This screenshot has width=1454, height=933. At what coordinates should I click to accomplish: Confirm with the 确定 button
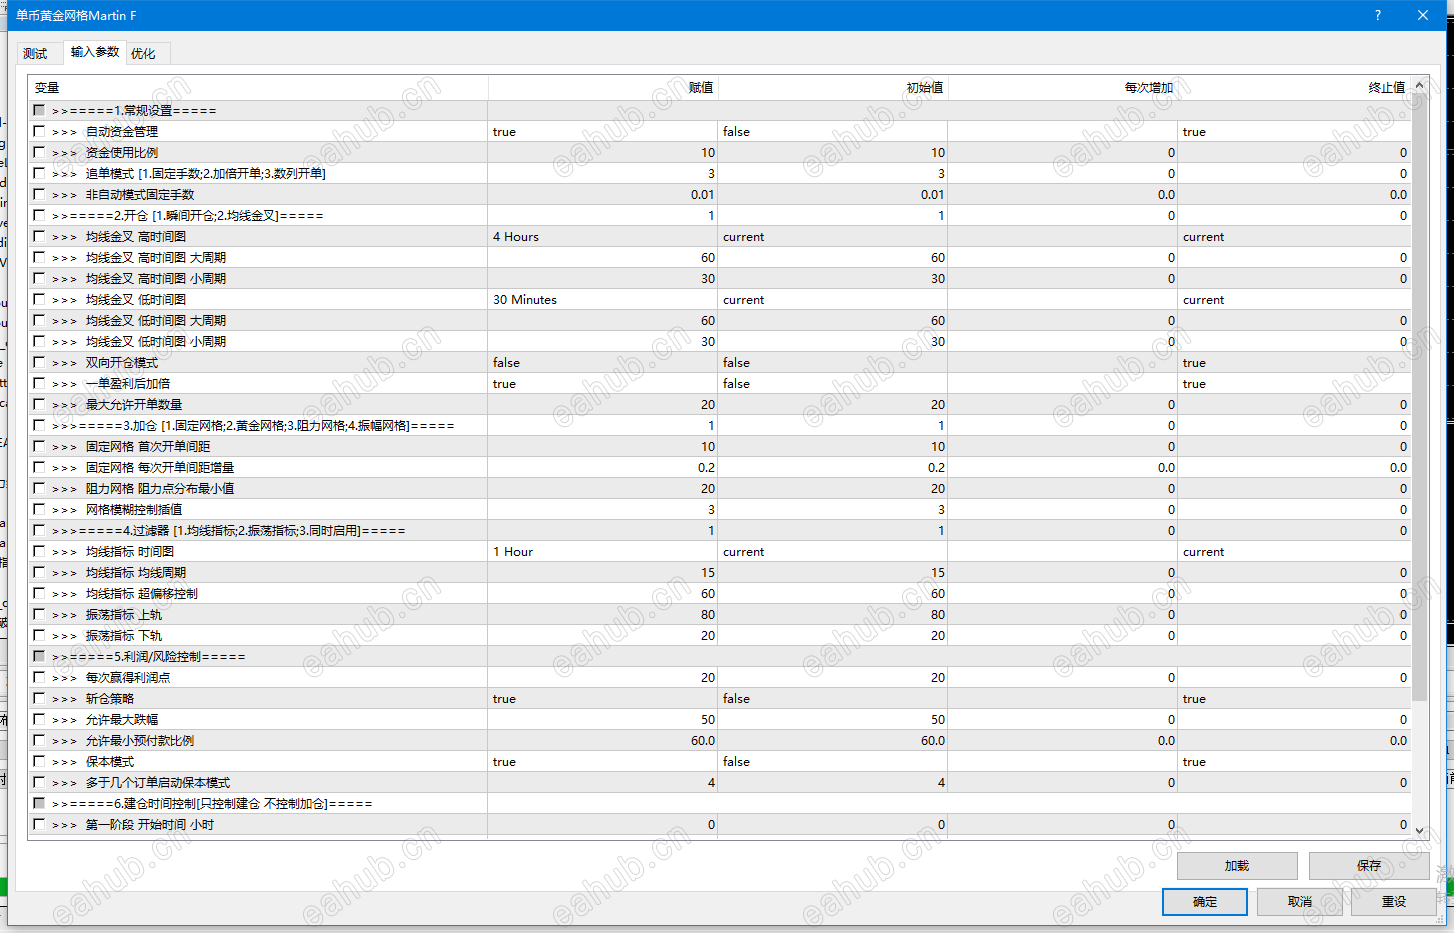[1205, 902]
